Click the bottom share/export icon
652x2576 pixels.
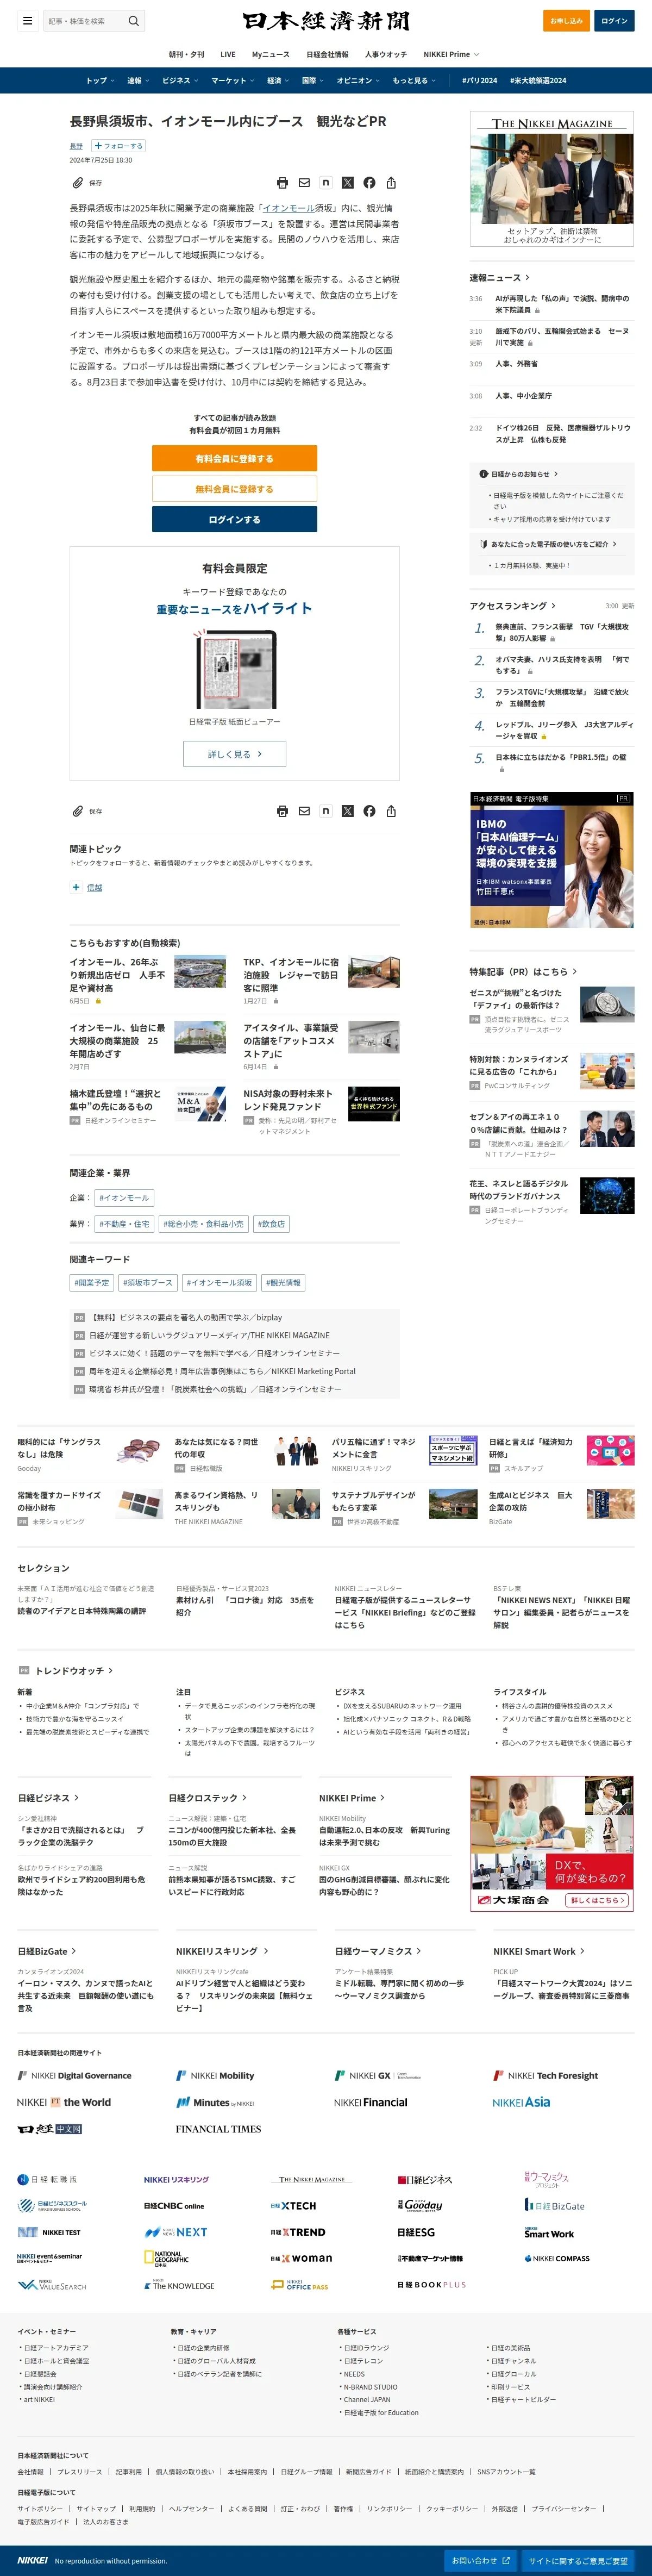[x=391, y=811]
